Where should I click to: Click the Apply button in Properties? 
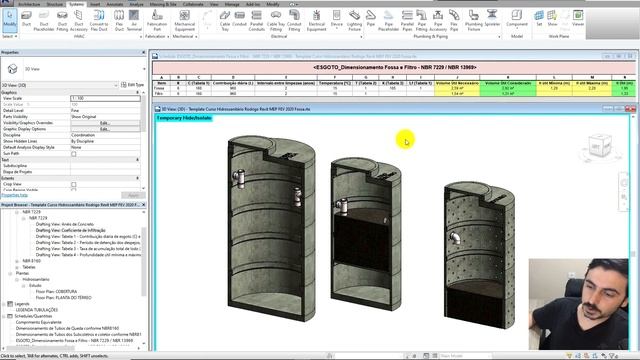coord(133,195)
